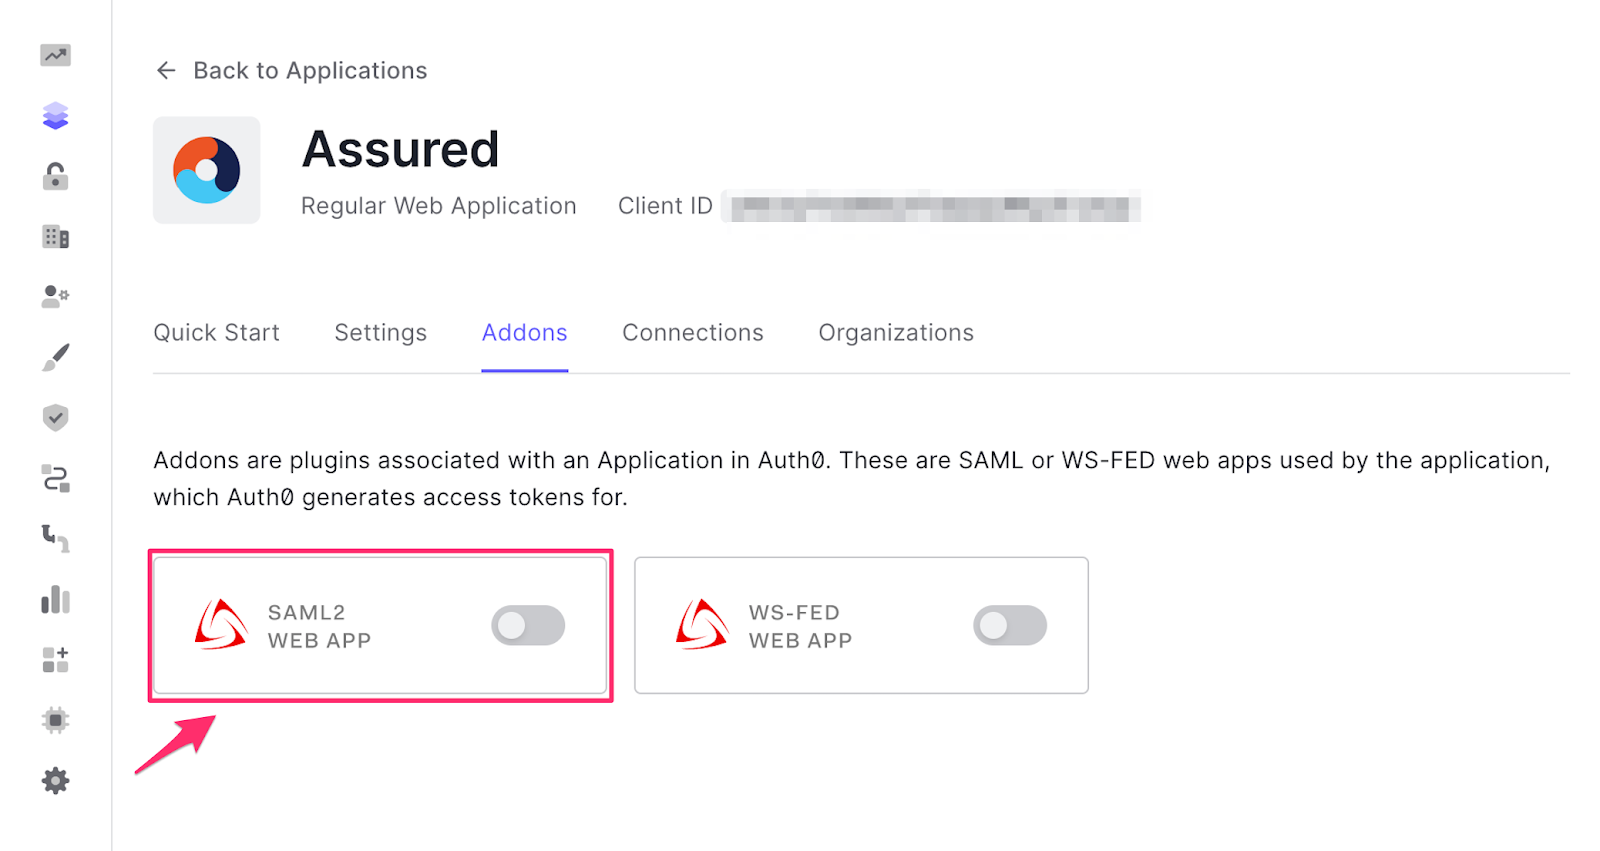1600x851 pixels.
Task: Open the Settings gear icon in sidebar
Action: pyautogui.click(x=56, y=781)
